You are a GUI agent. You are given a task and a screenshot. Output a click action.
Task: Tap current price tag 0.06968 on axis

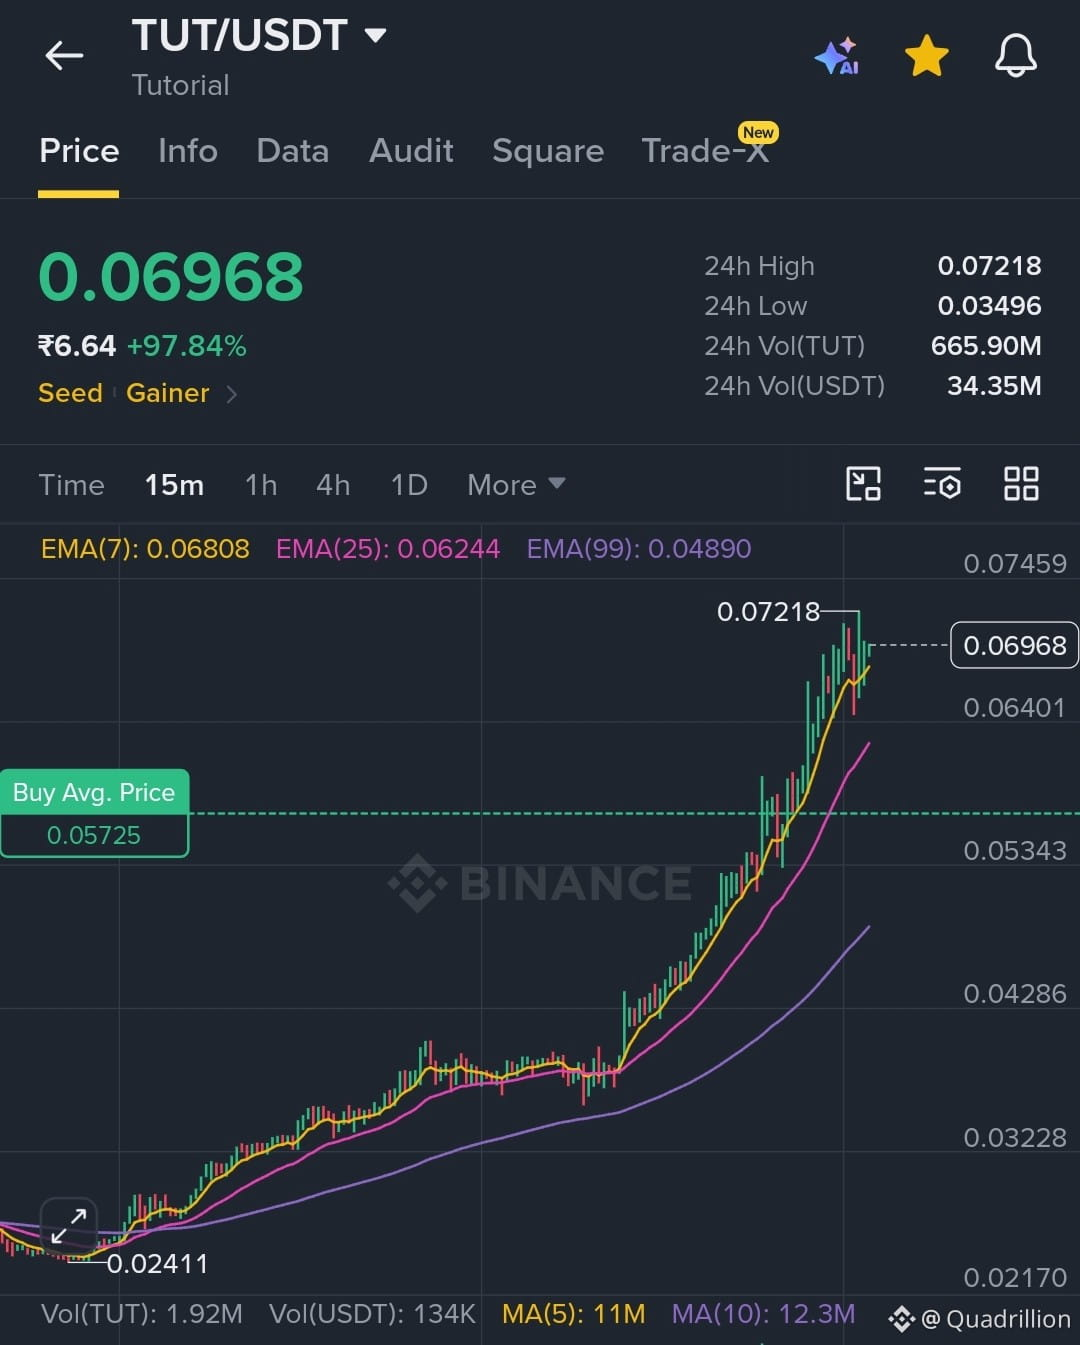(1014, 646)
